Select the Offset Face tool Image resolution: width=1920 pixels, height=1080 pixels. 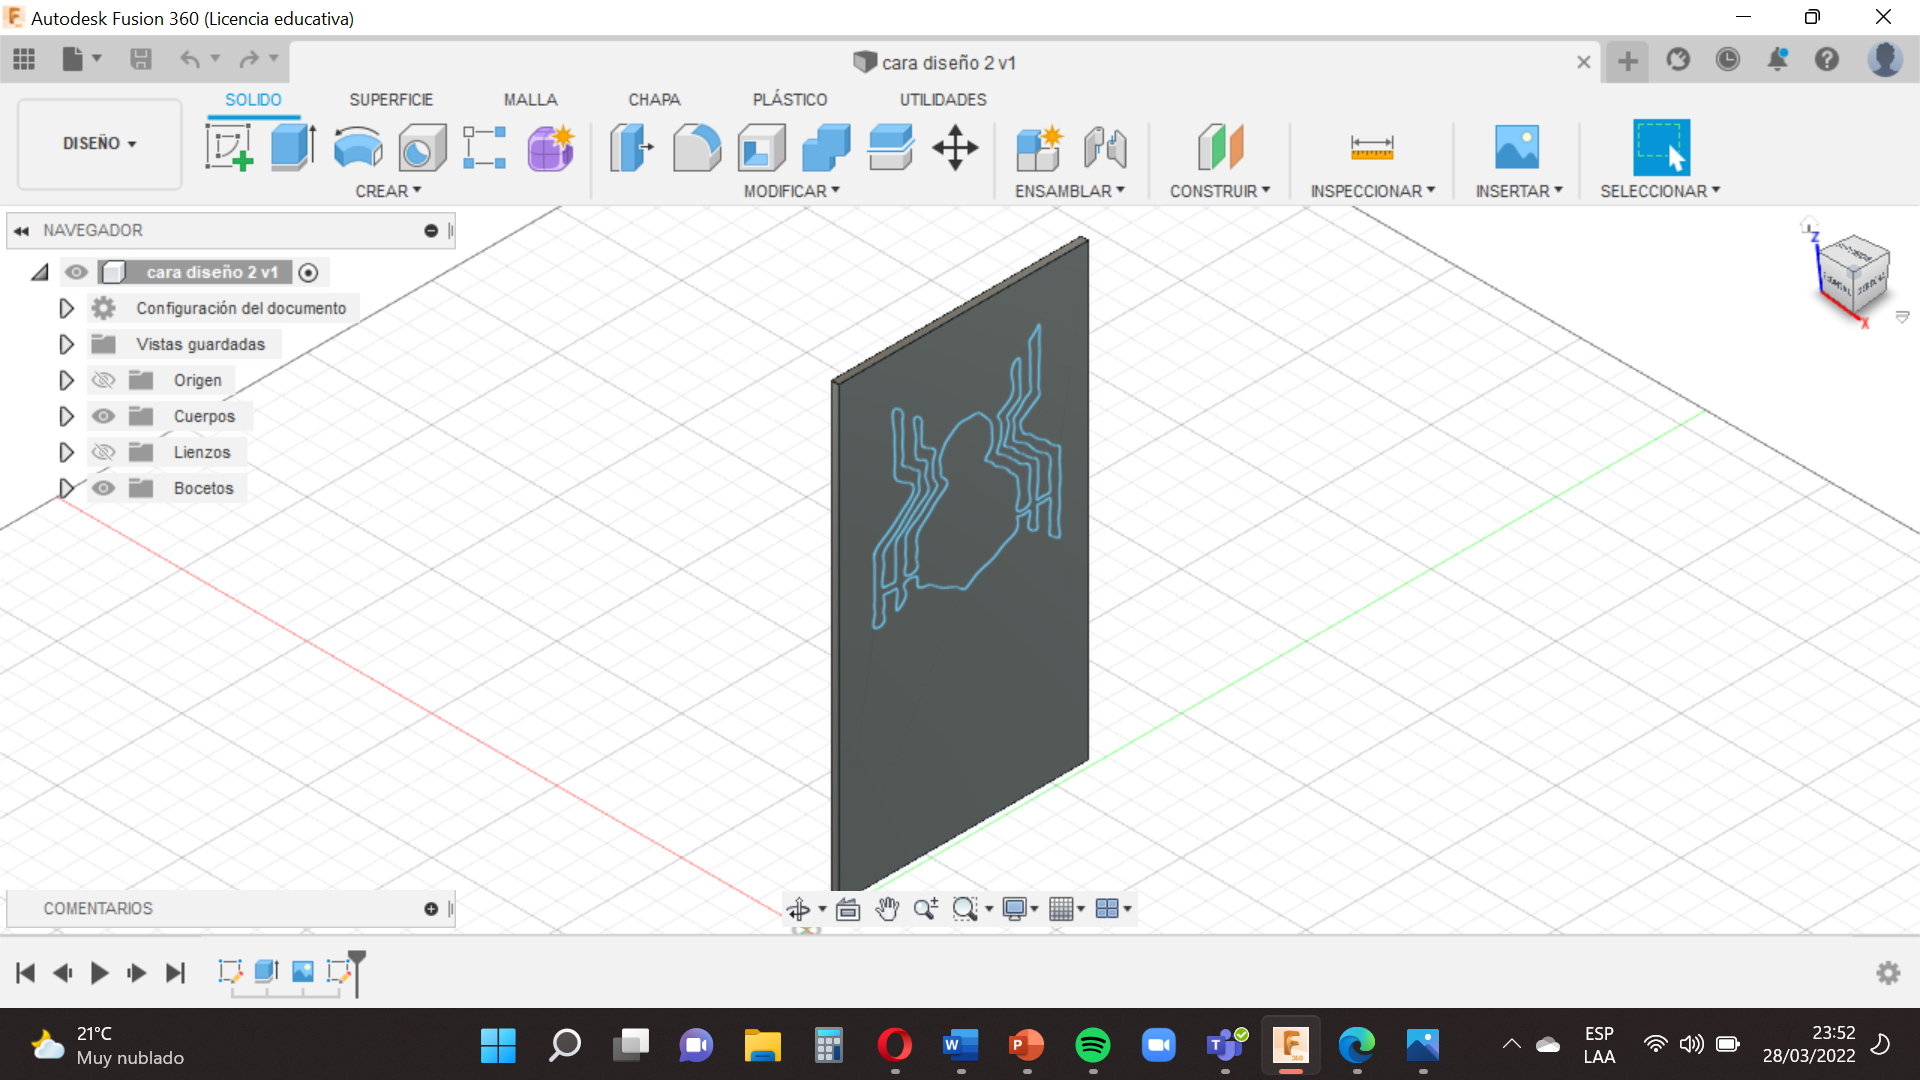(x=890, y=148)
